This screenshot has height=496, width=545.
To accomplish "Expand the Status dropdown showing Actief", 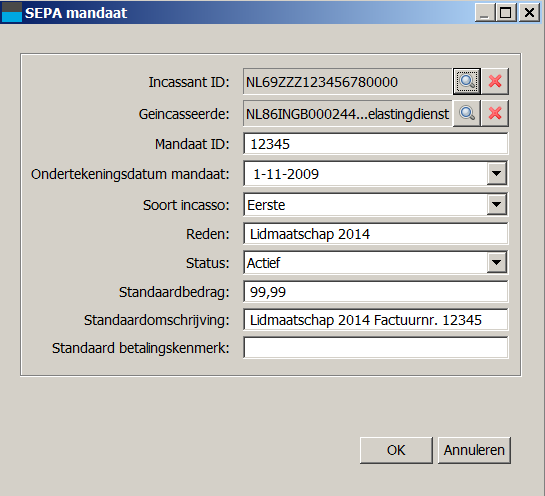I will click(x=496, y=262).
